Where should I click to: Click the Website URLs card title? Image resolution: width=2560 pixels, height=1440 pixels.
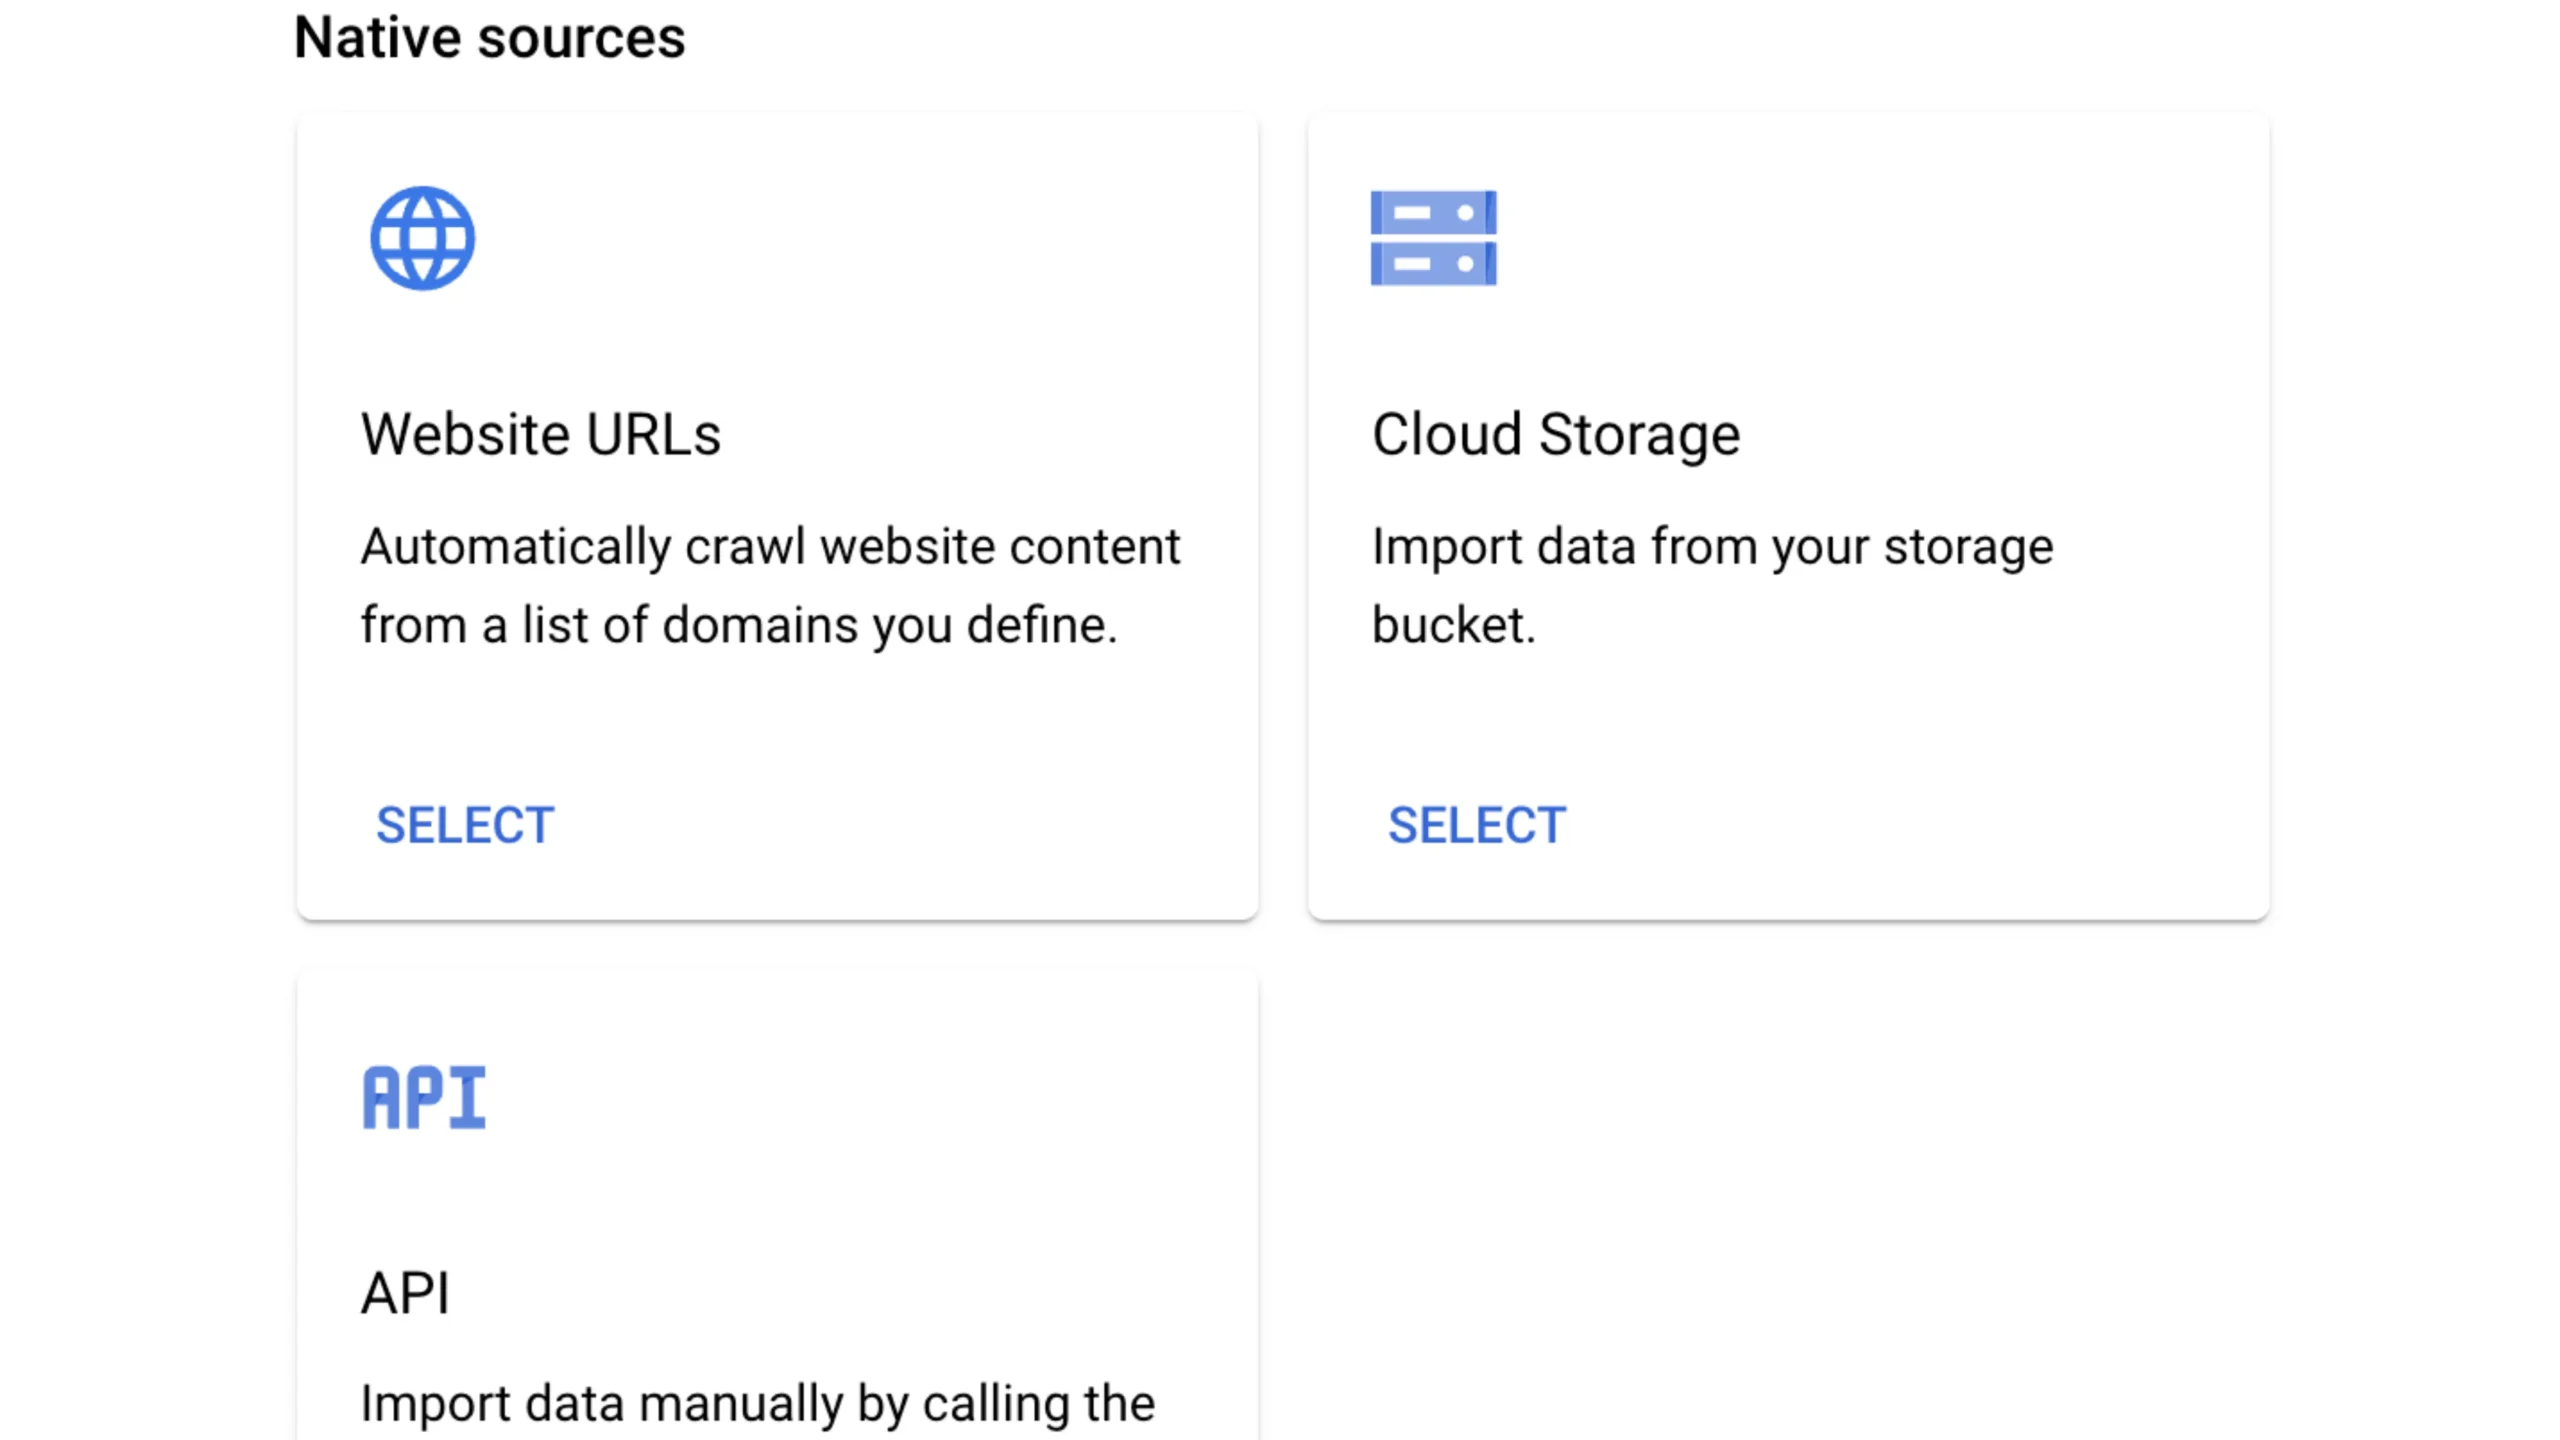541,433
